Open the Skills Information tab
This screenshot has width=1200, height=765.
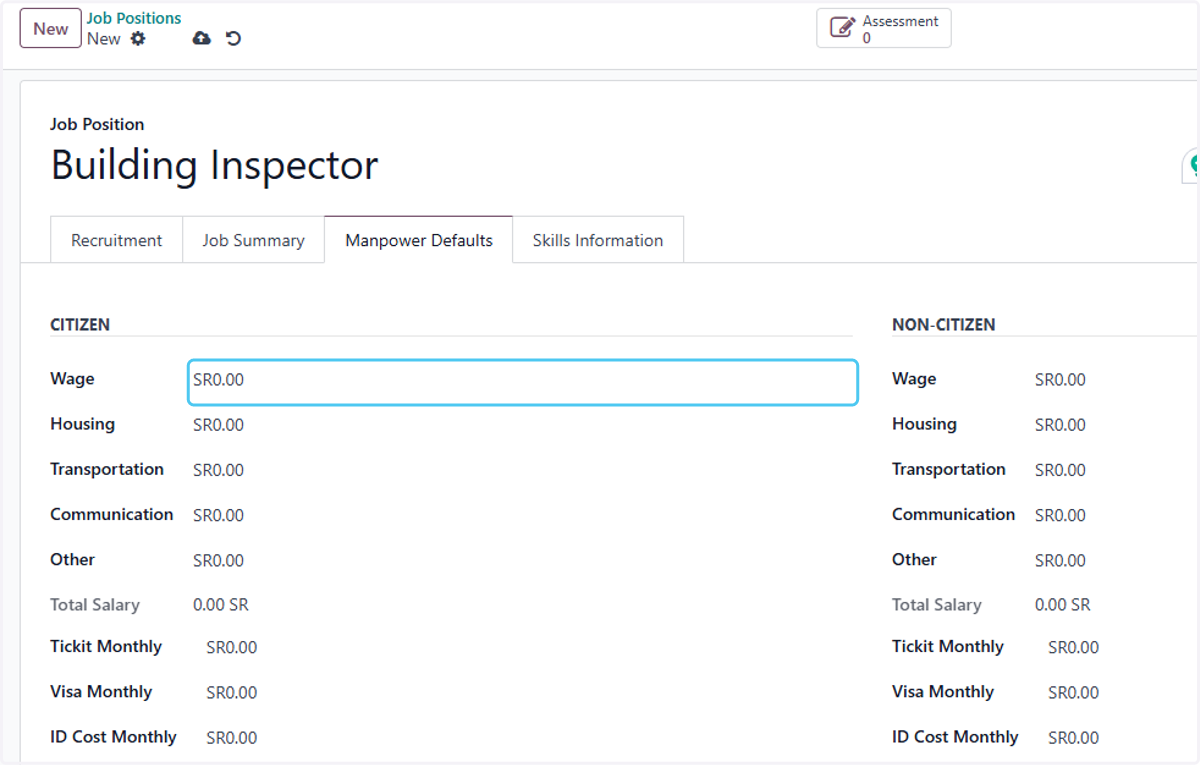click(598, 240)
